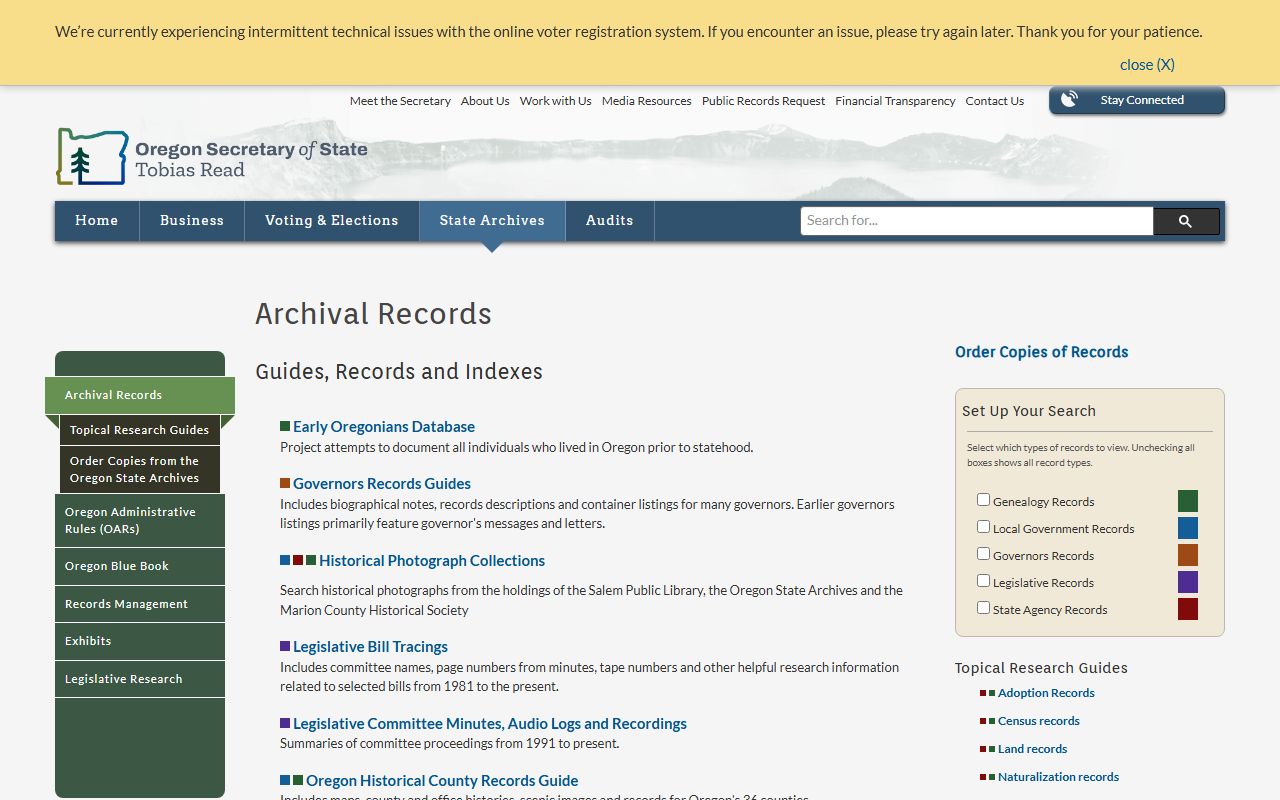Click purple Legislative Records color swatch
1280x800 pixels.
click(1188, 582)
